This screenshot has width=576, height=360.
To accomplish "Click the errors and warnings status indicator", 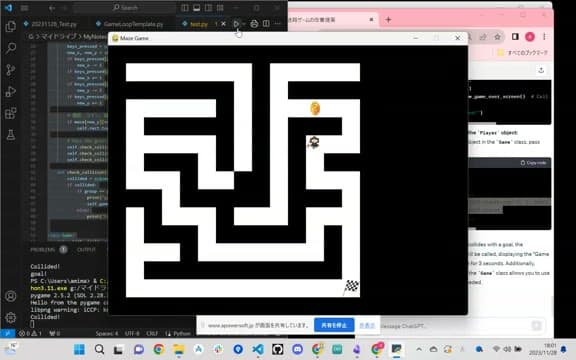I will coord(30,334).
